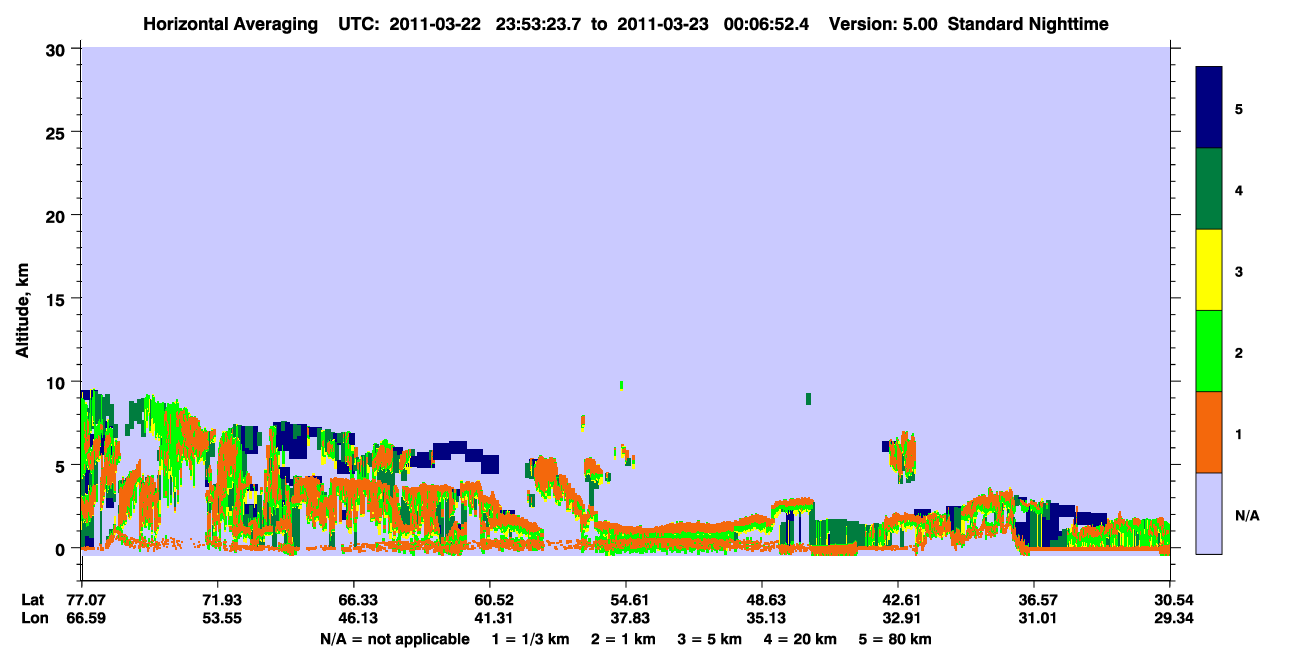Click colorbar label '2'

(1239, 353)
